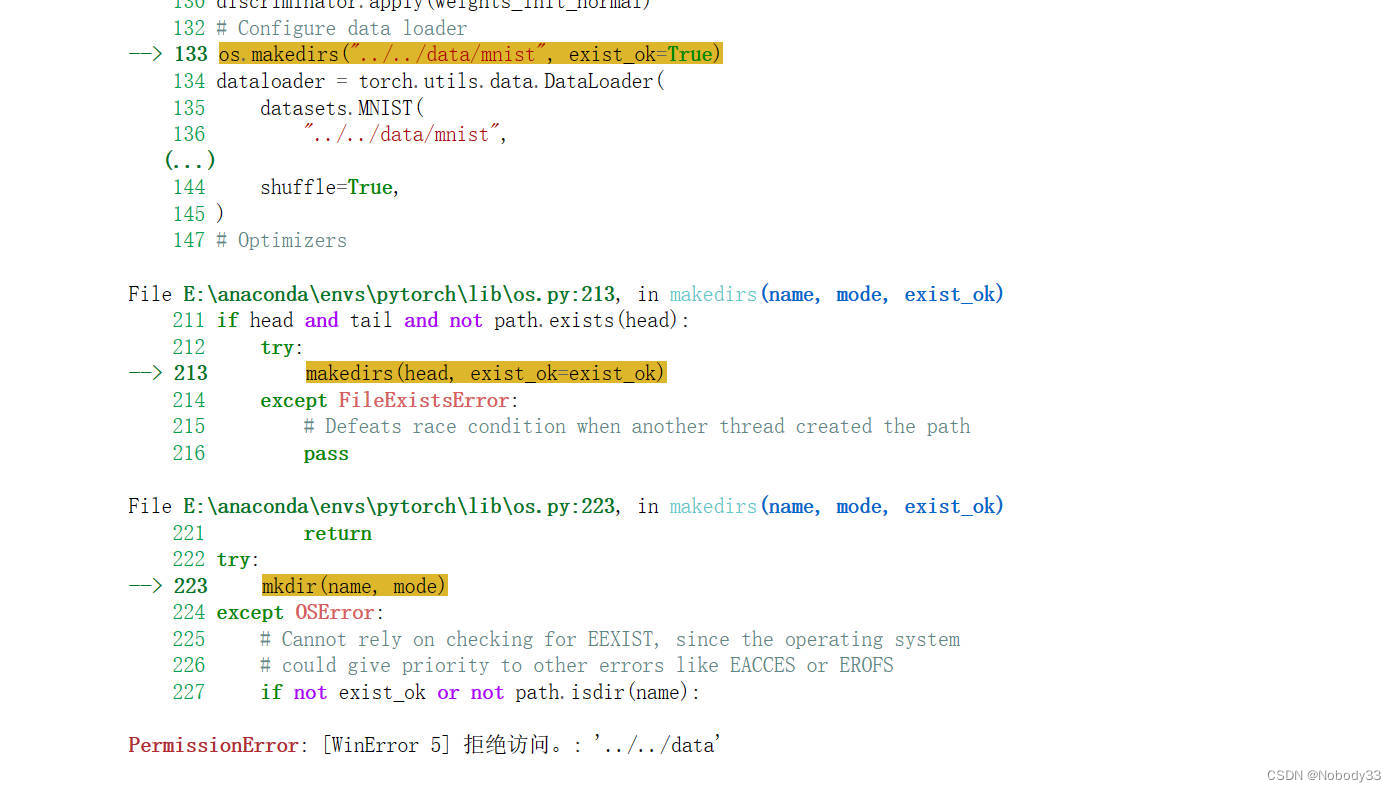1396x792 pixels.
Task: Click the 'Cannot rely on checking for EEXIST' comment
Action: click(x=610, y=639)
